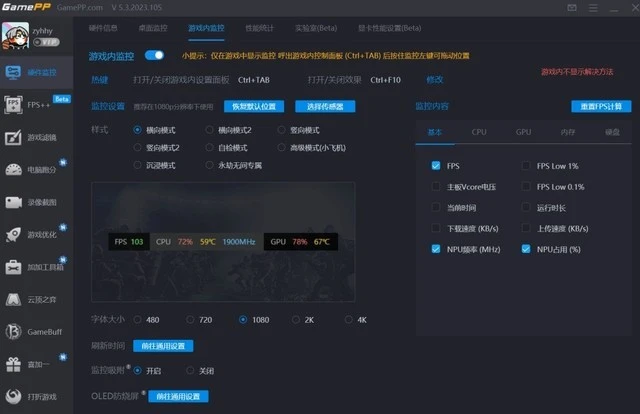Open the FPS++ Beta sidebar icon
Image resolution: width=640 pixels, height=414 pixels.
click(13, 105)
